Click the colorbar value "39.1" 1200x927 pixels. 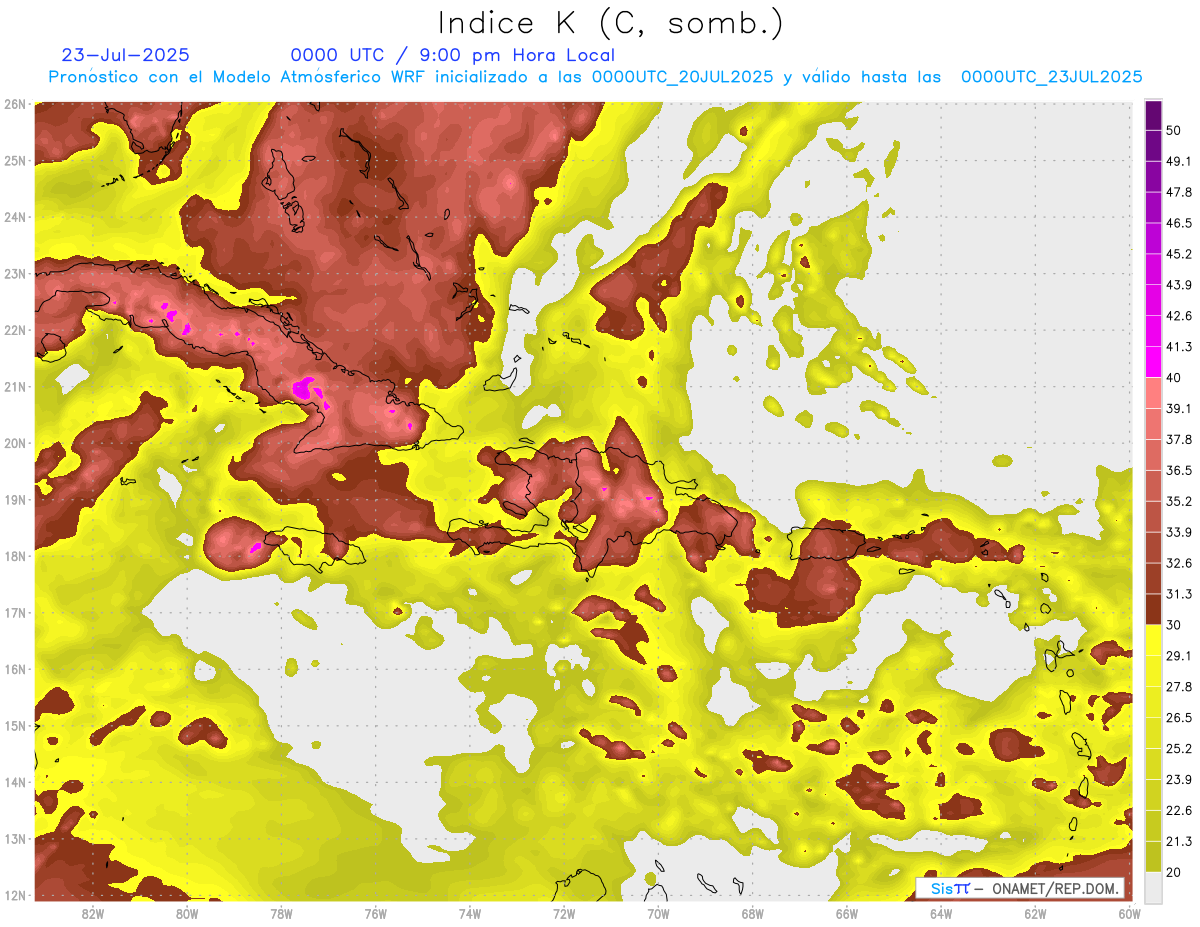[1179, 408]
